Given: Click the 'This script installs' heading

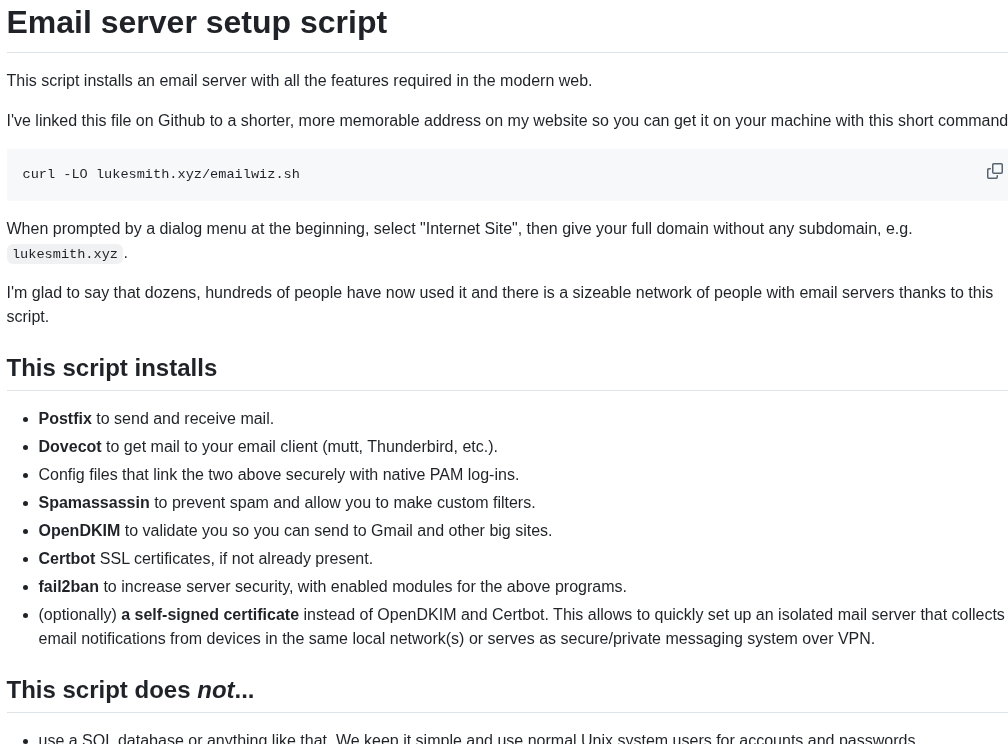Looking at the screenshot, I should pos(112,368).
